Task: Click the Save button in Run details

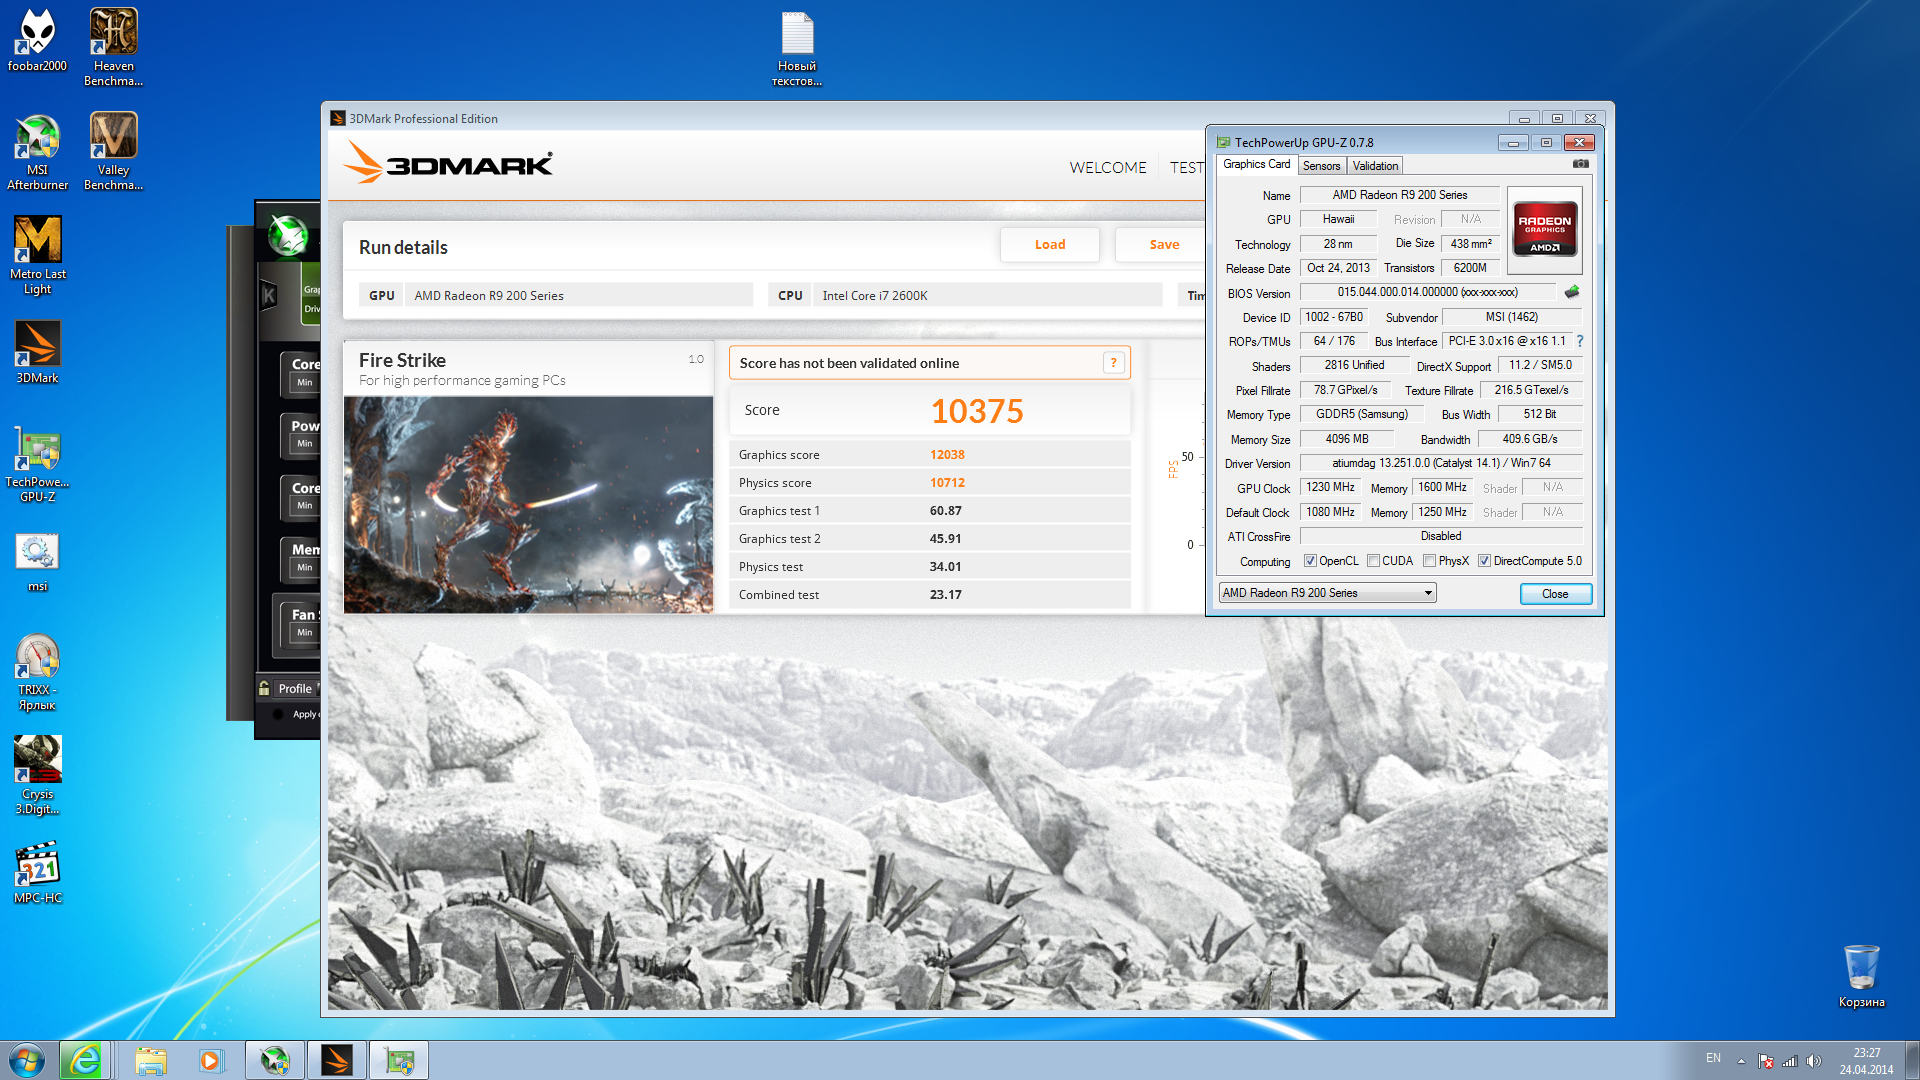Action: (1164, 244)
